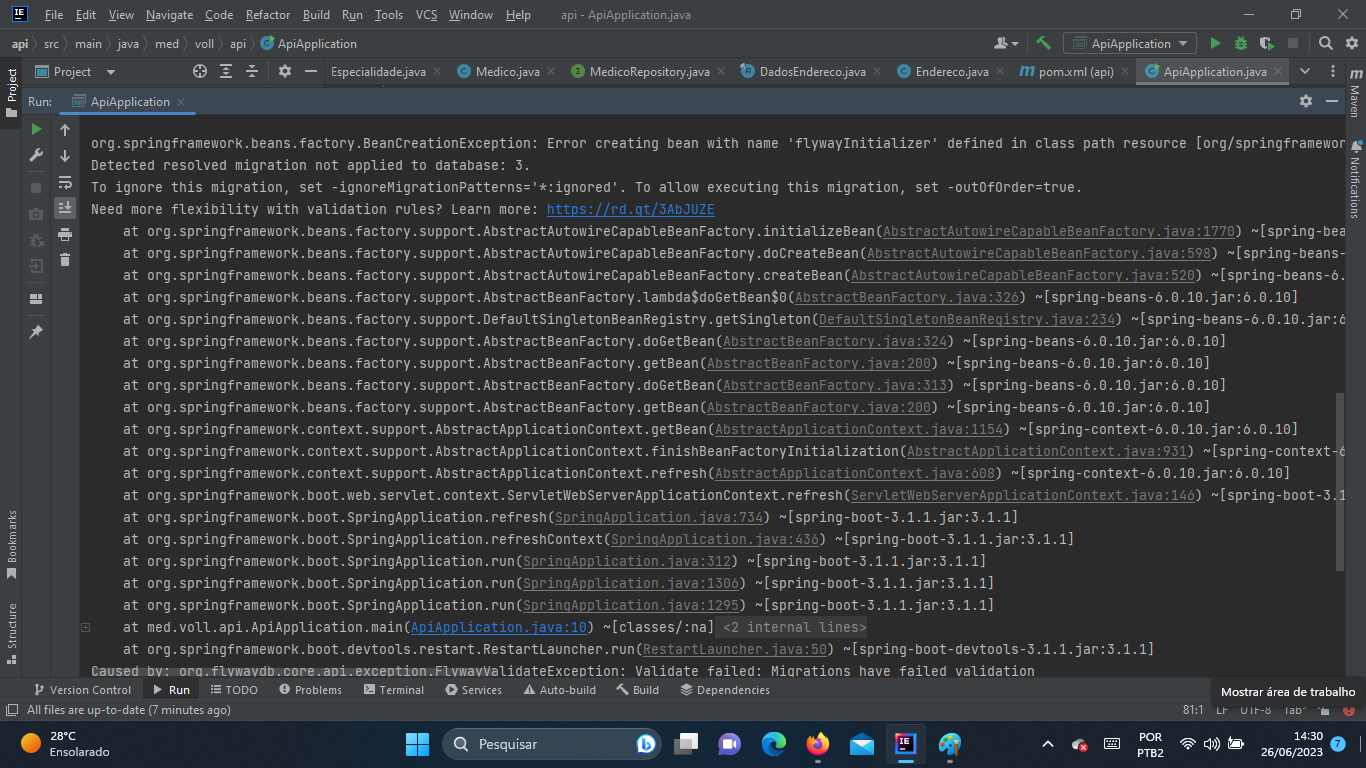Open the Notifications side panel
The image size is (1366, 768).
pyautogui.click(x=1354, y=180)
